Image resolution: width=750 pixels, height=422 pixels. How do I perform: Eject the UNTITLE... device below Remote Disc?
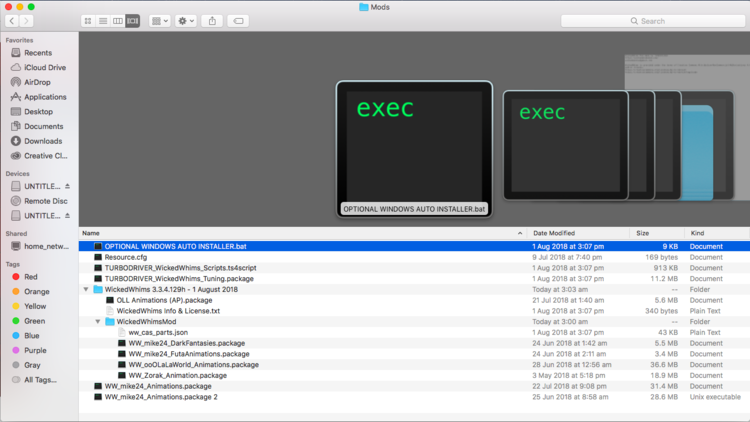click(67, 216)
